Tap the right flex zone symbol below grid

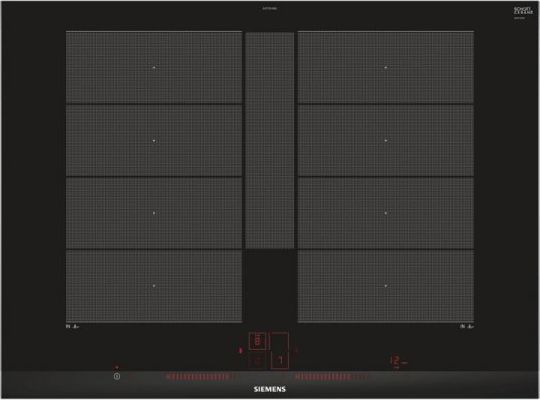point(467,326)
